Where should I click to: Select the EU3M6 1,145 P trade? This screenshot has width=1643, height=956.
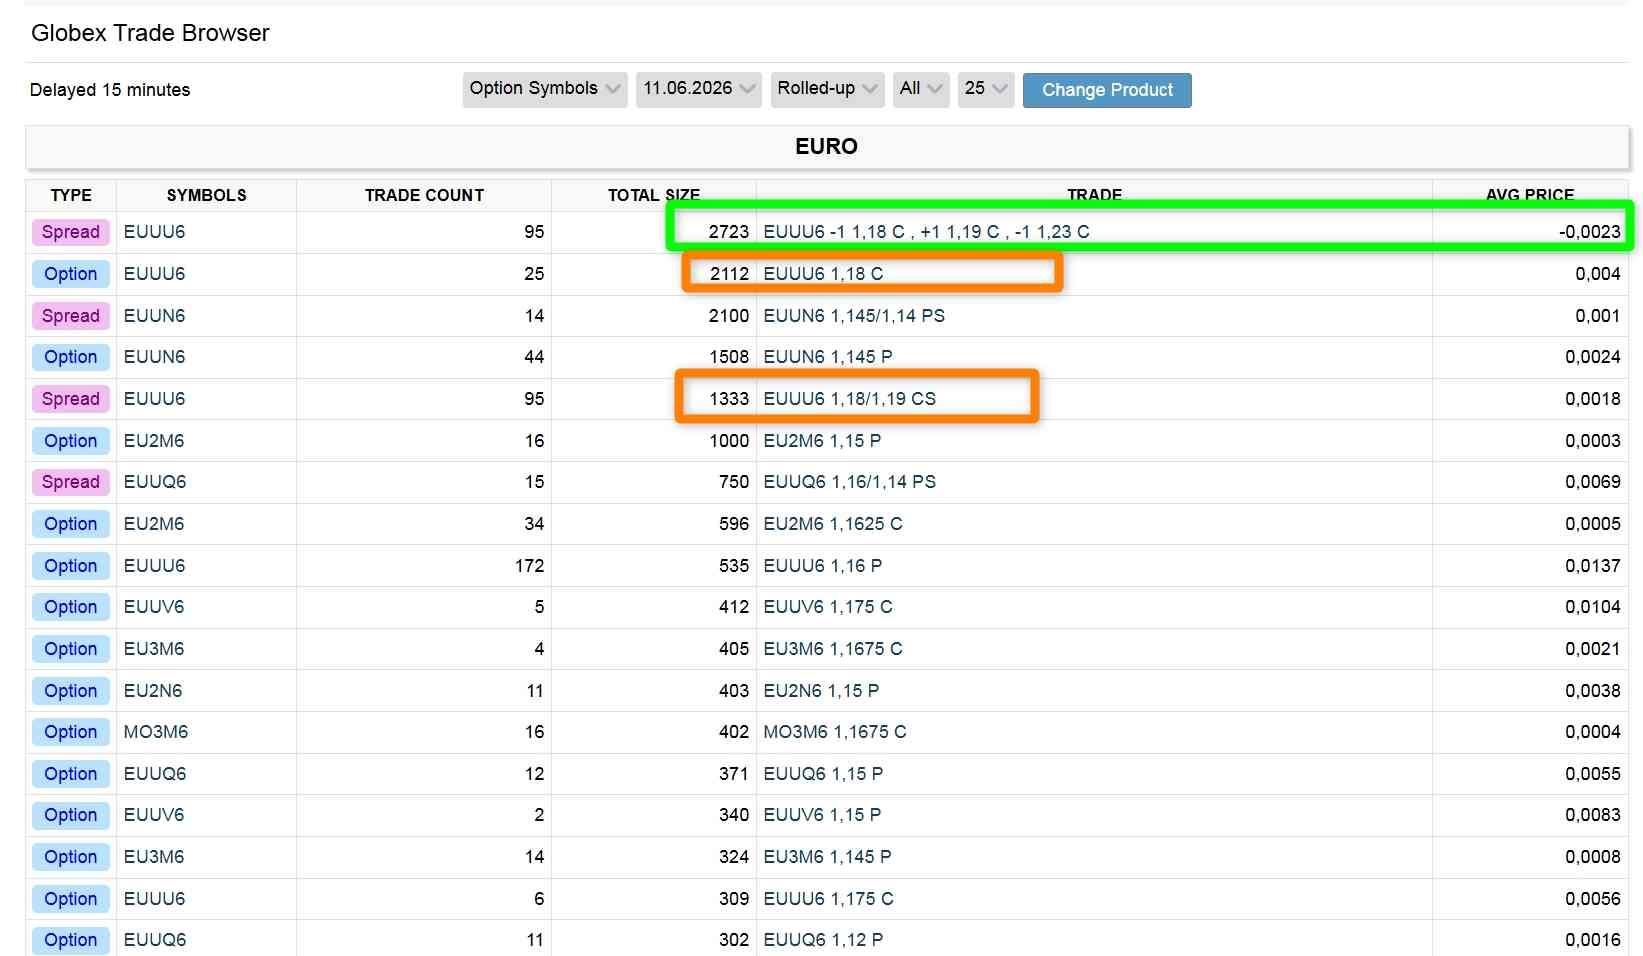coord(827,857)
